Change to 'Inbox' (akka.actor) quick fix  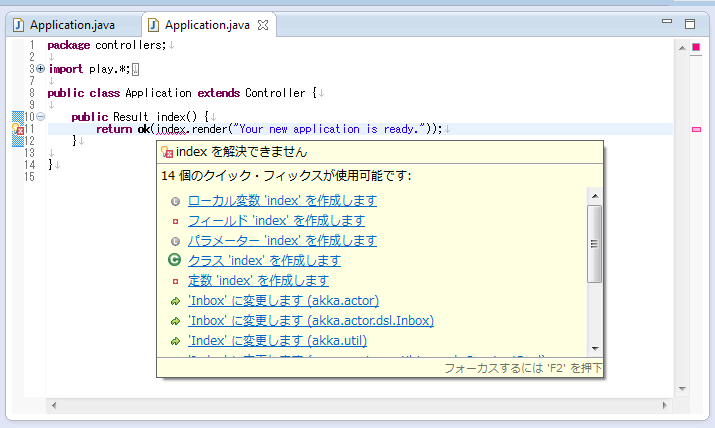(283, 301)
